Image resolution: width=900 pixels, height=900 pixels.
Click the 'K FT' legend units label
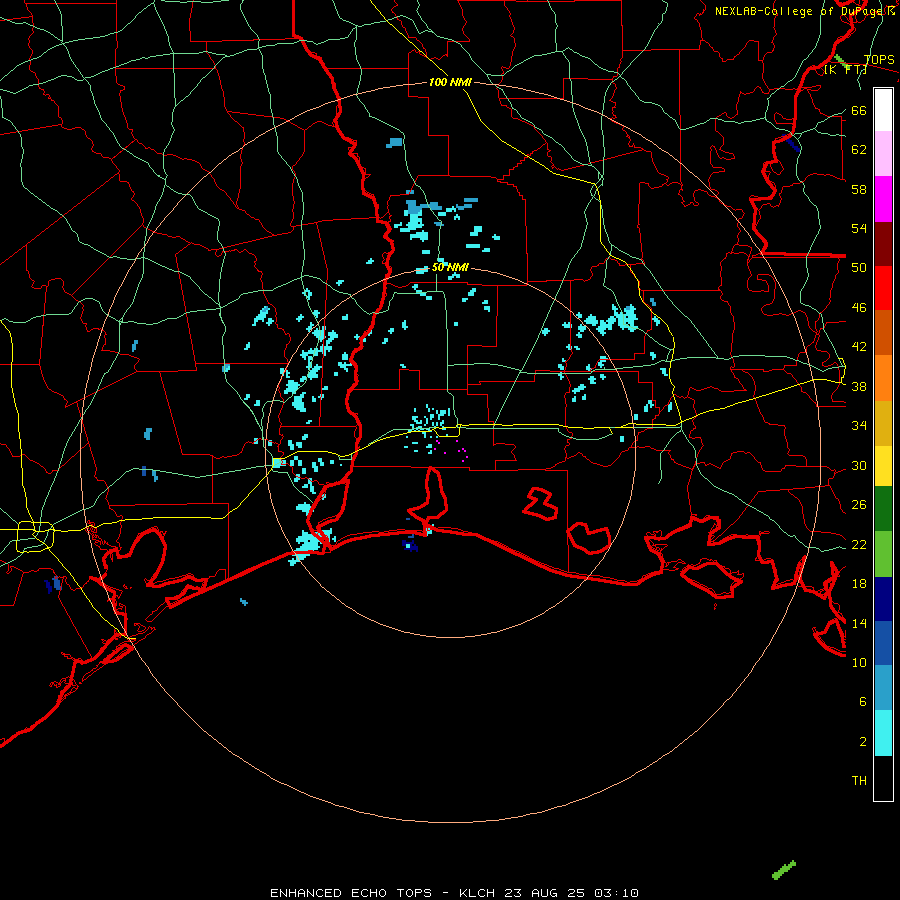[845, 70]
